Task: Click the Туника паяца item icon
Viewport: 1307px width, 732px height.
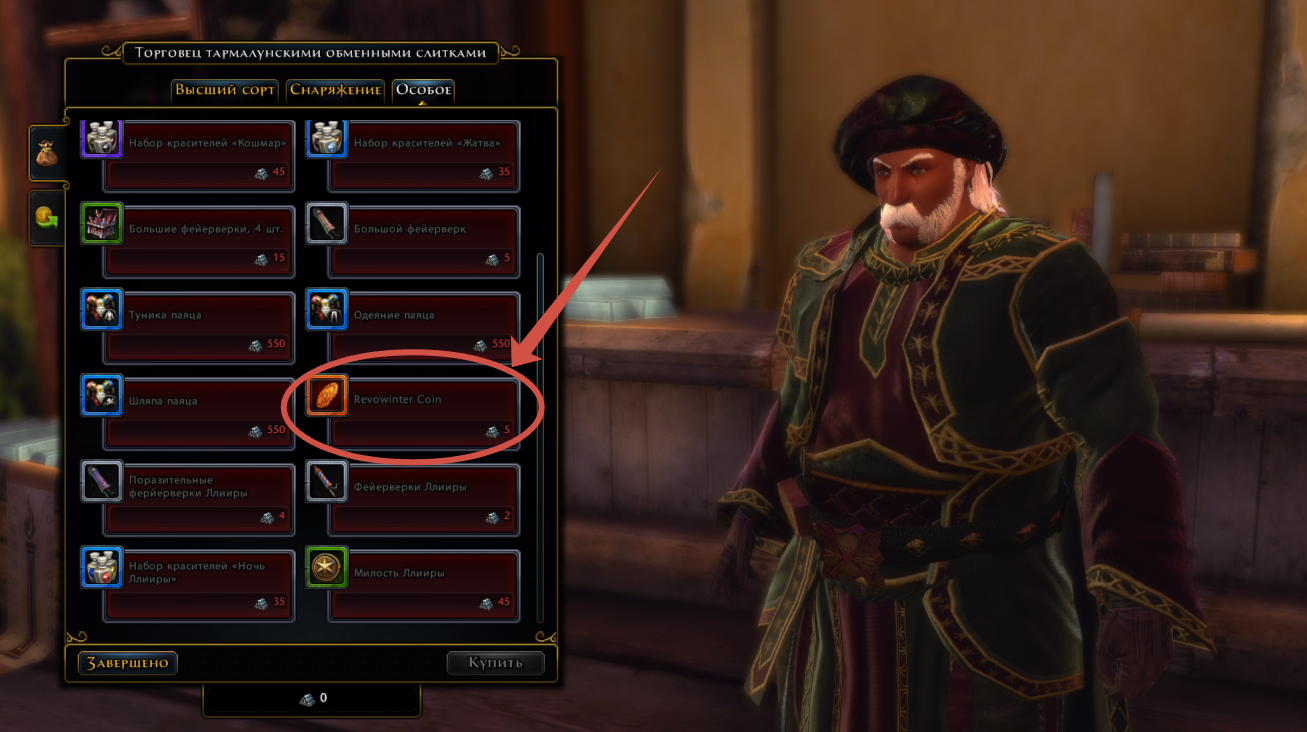Action: tap(102, 309)
